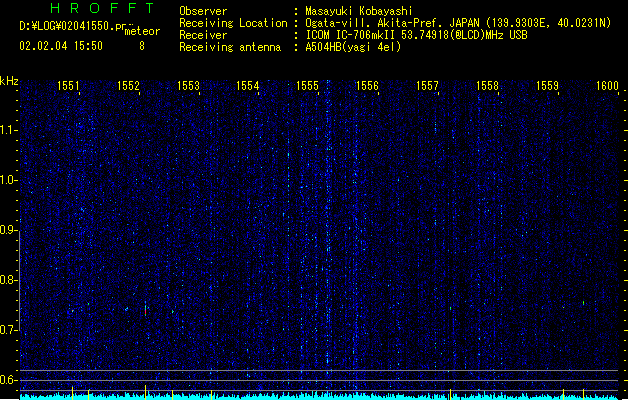Click the 1553 time axis label

pyautogui.click(x=188, y=86)
